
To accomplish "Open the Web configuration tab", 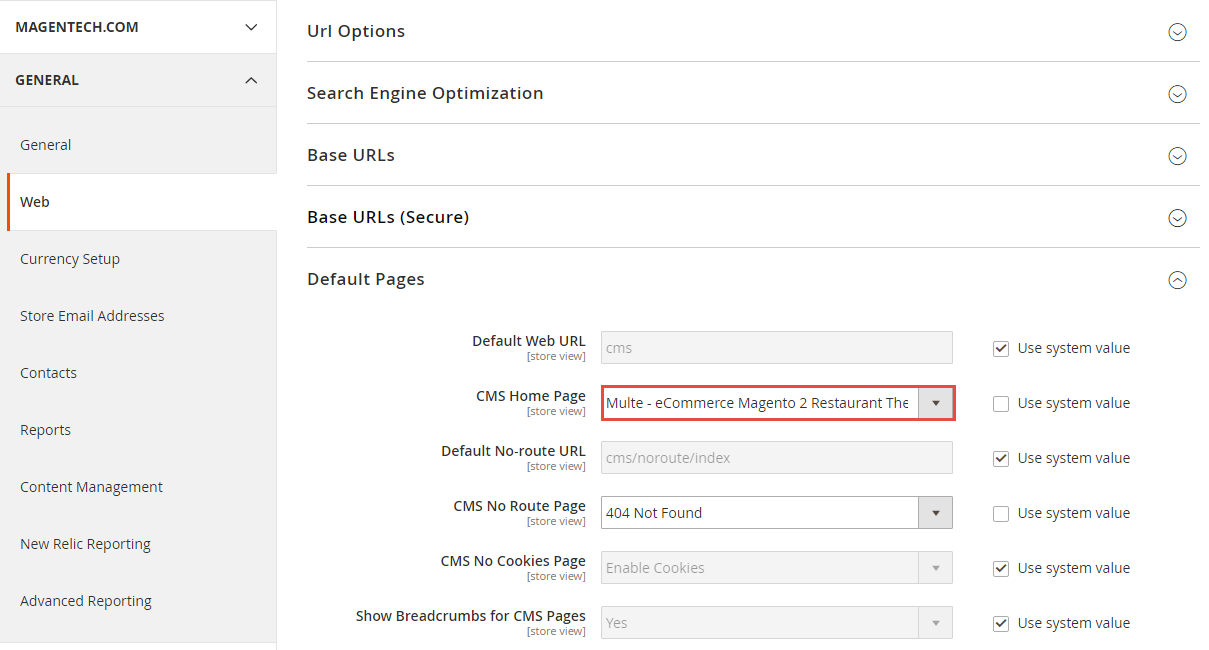I will coord(35,202).
